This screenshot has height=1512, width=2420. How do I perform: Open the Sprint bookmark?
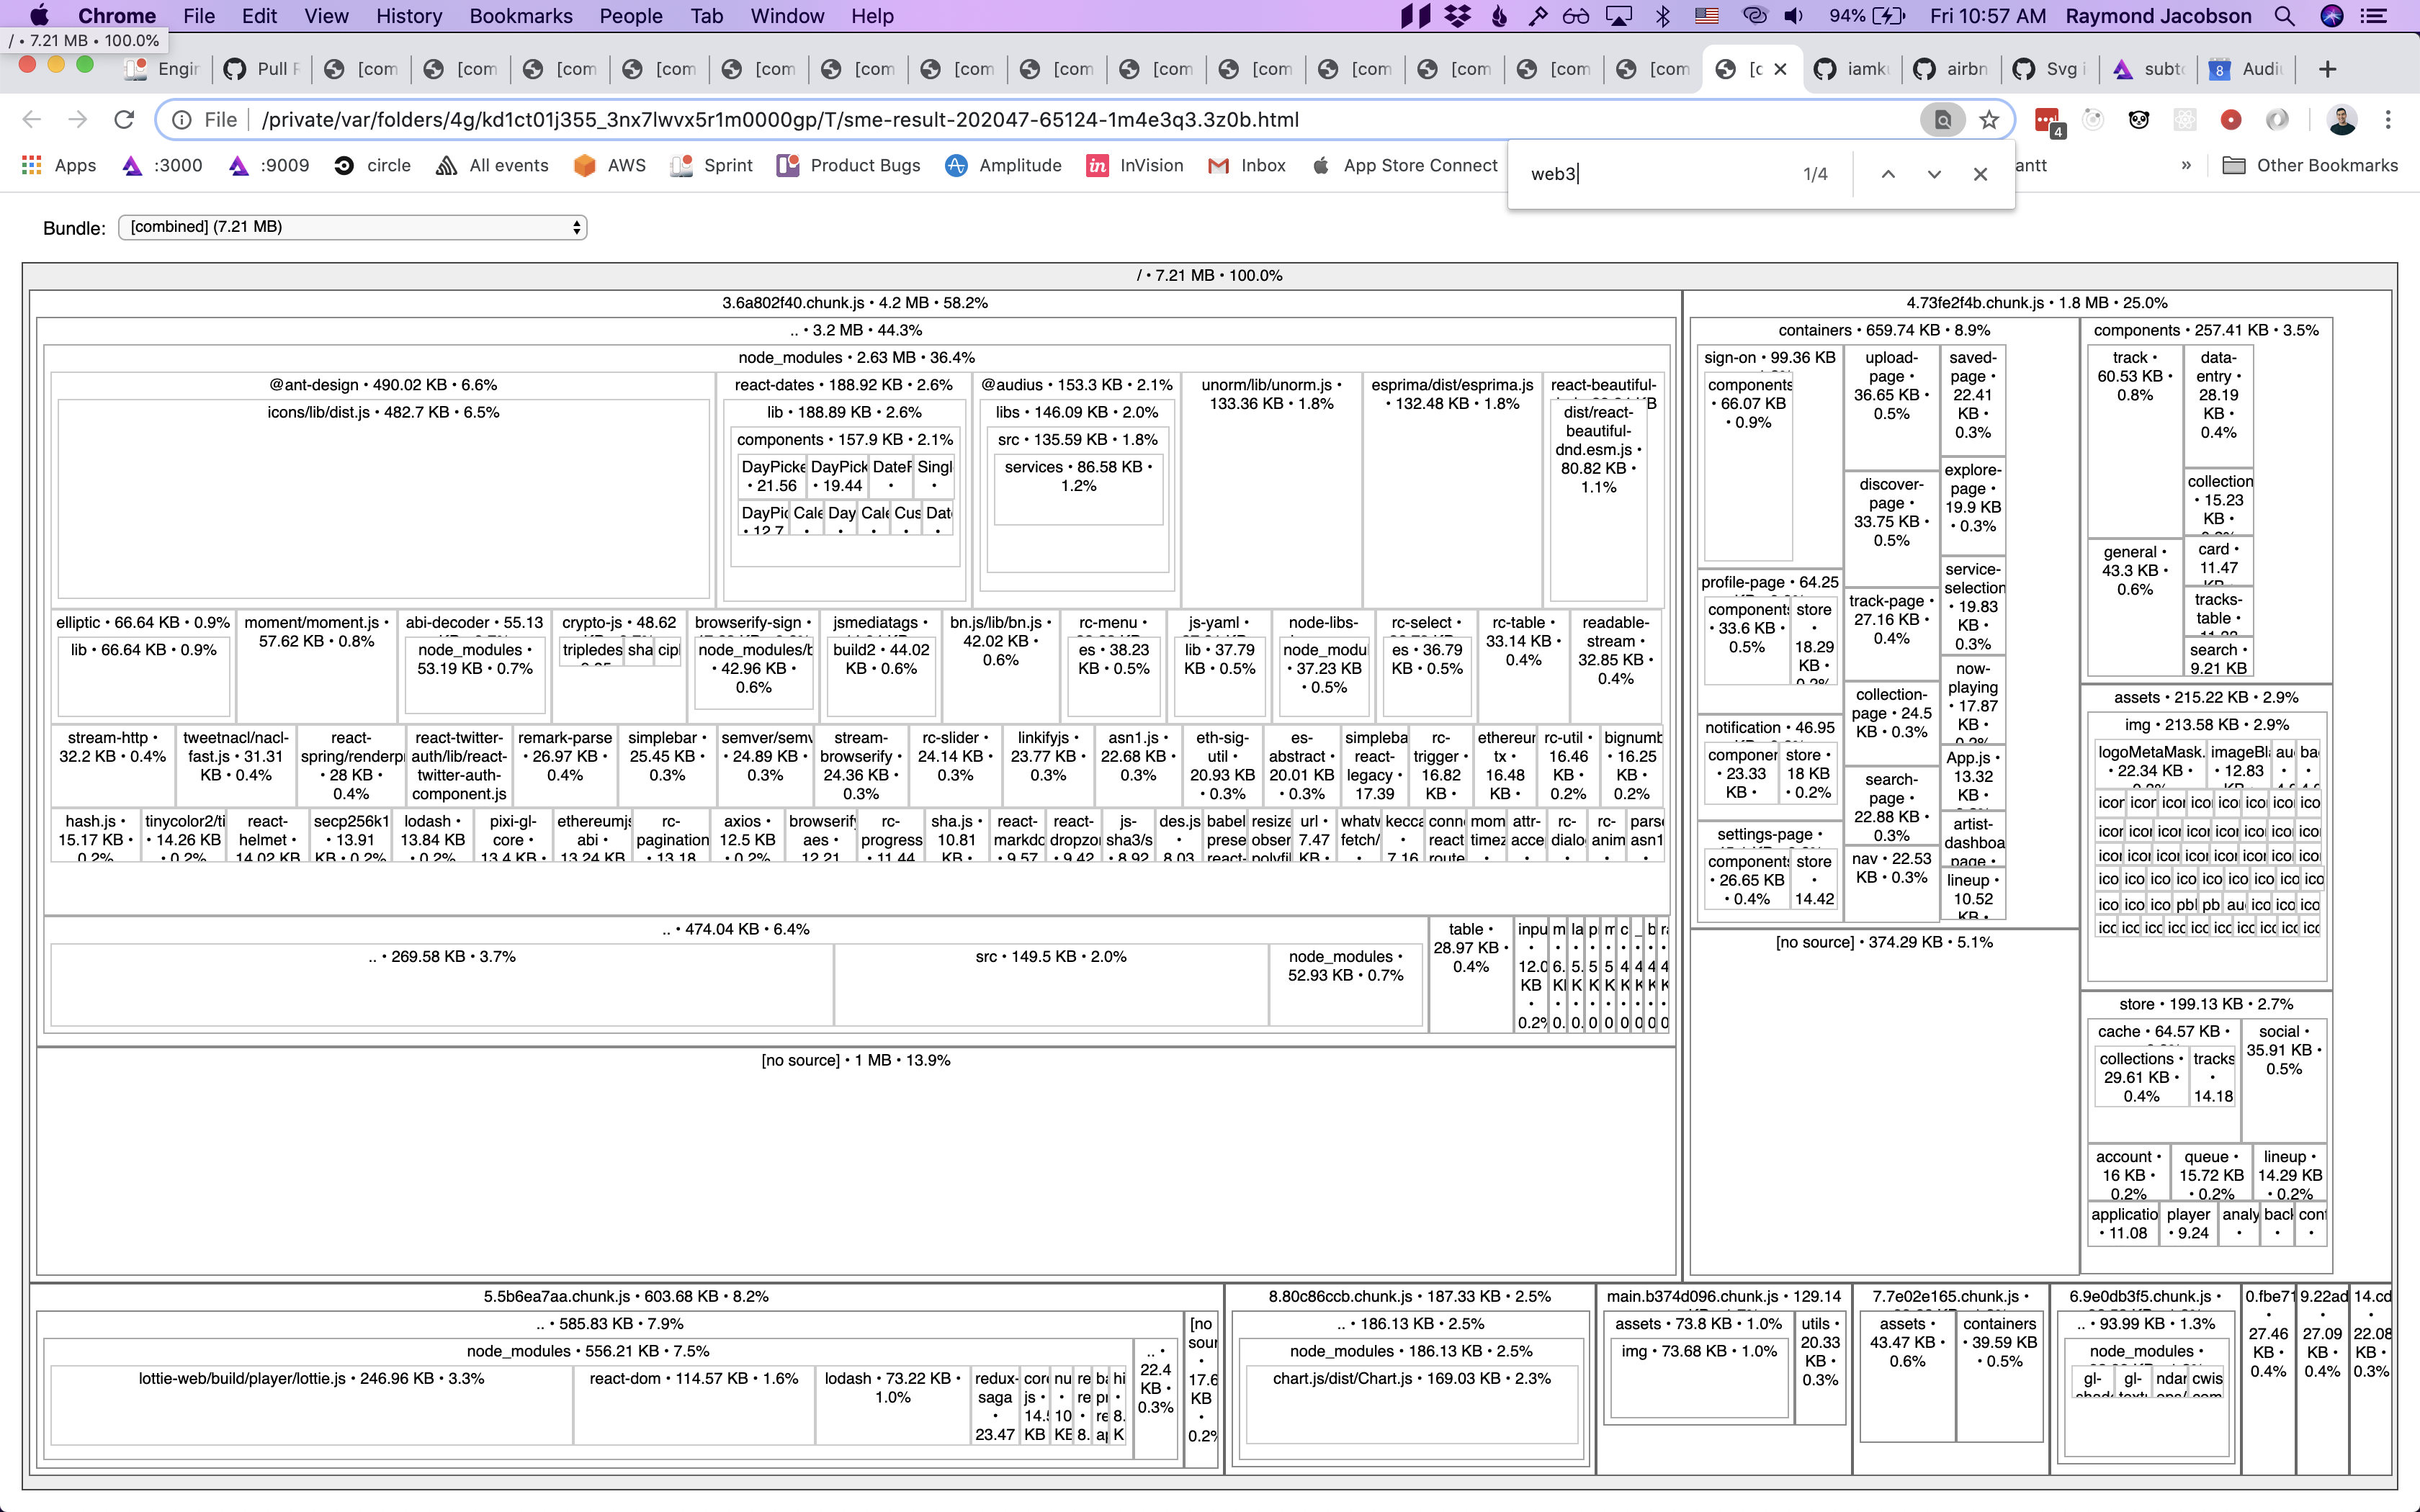point(711,165)
